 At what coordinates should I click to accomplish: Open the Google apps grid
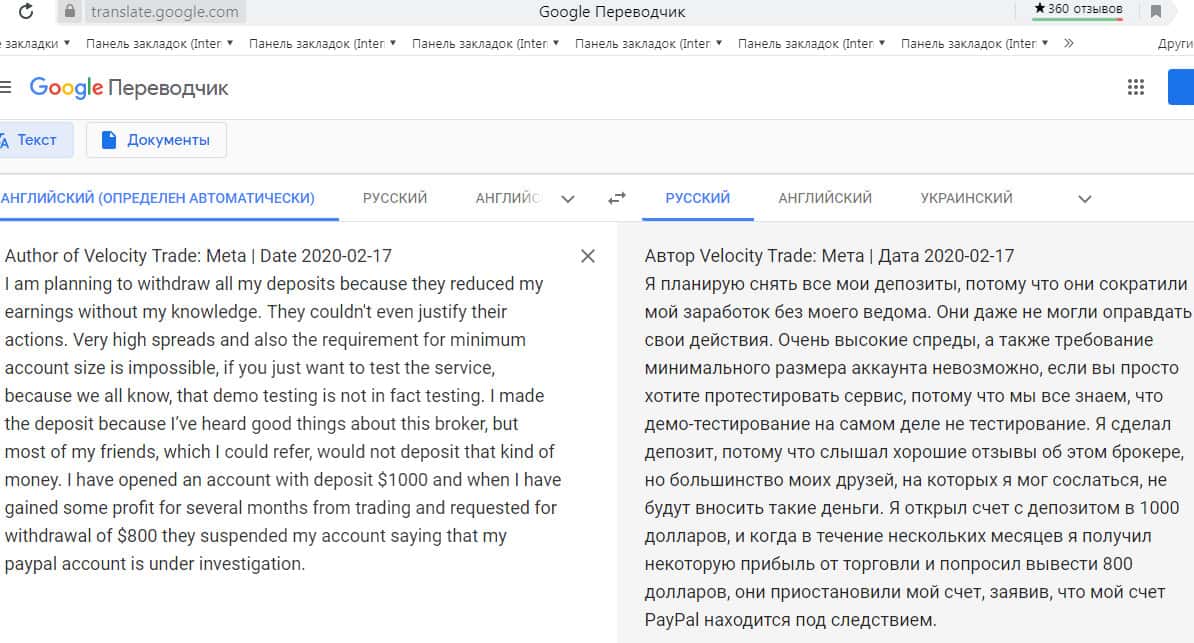point(1135,87)
